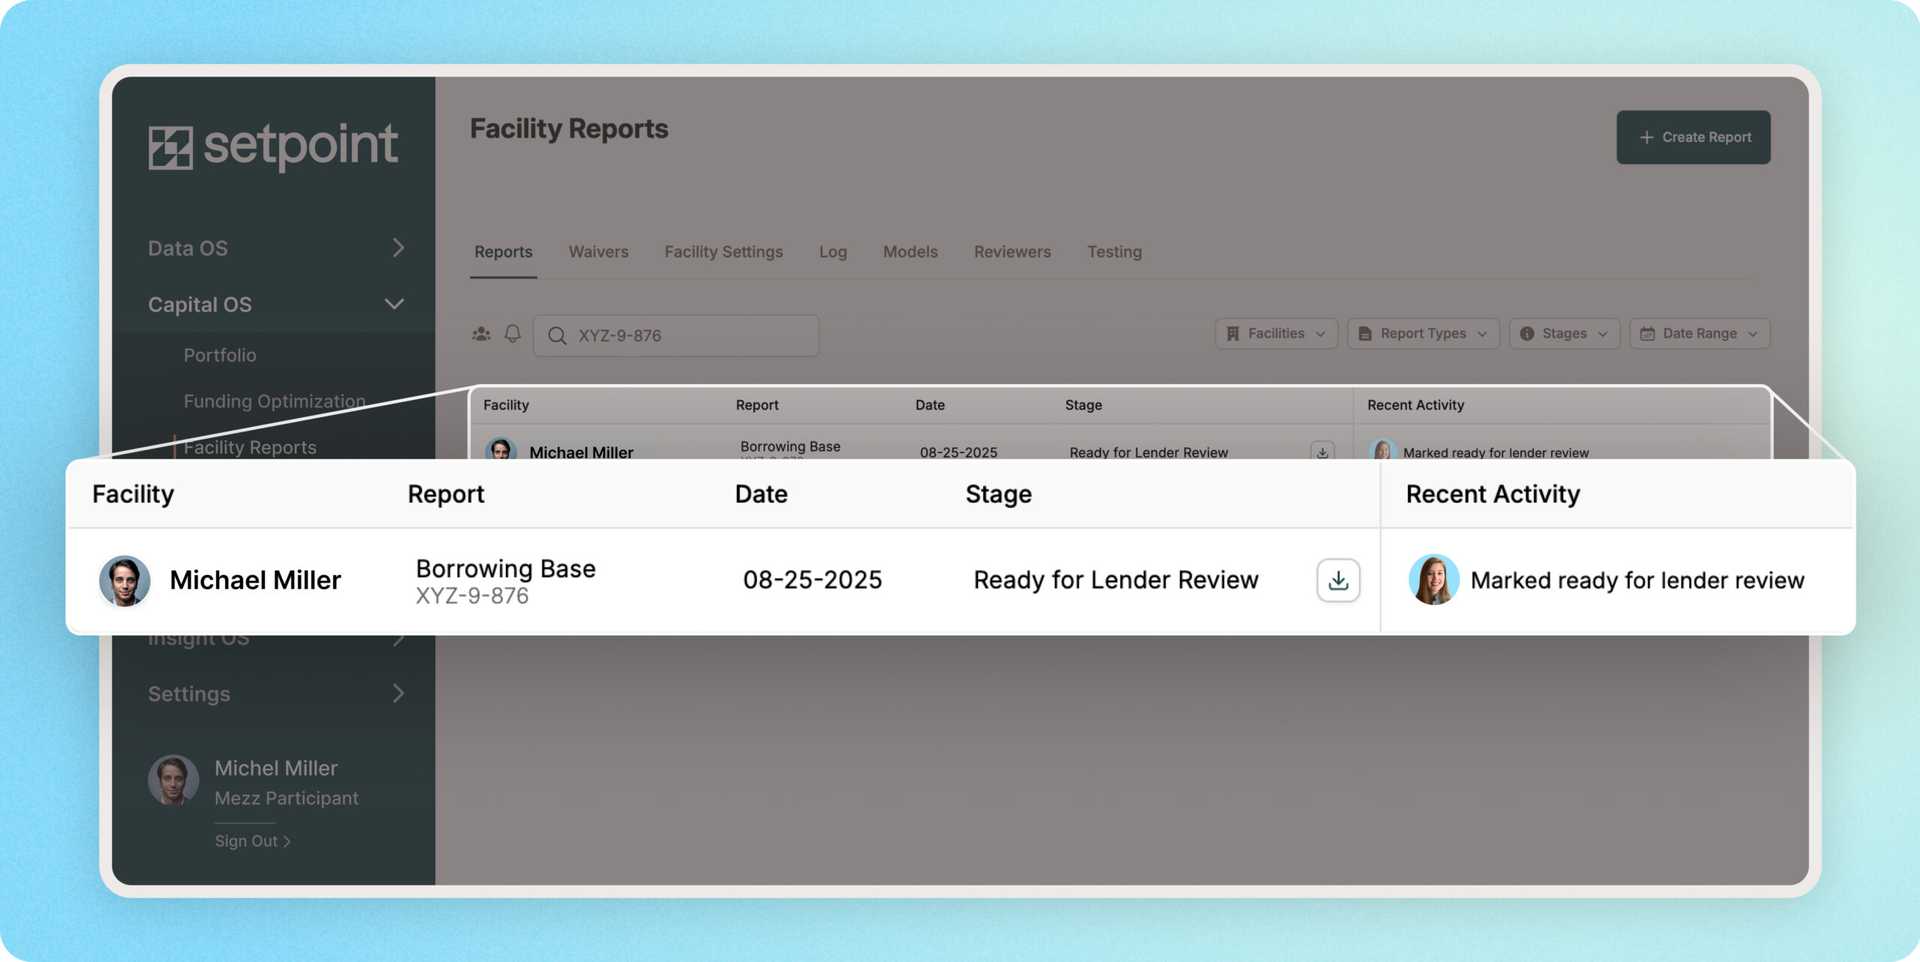Click the search magnifier icon

pyautogui.click(x=557, y=336)
